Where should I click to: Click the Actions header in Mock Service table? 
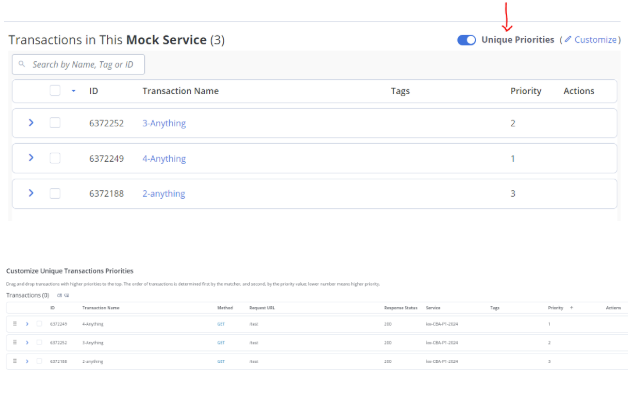tap(579, 91)
